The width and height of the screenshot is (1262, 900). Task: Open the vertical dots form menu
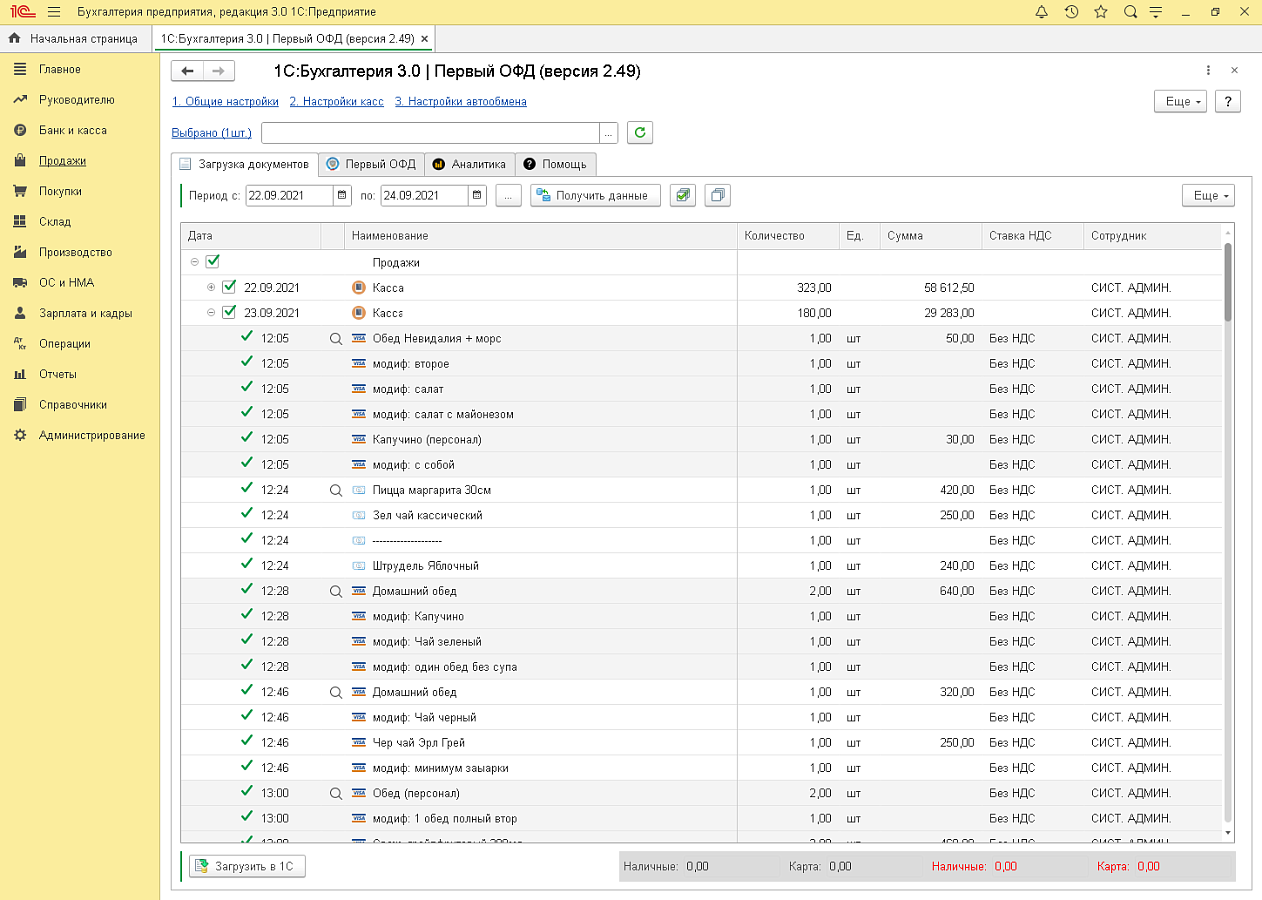[1208, 71]
